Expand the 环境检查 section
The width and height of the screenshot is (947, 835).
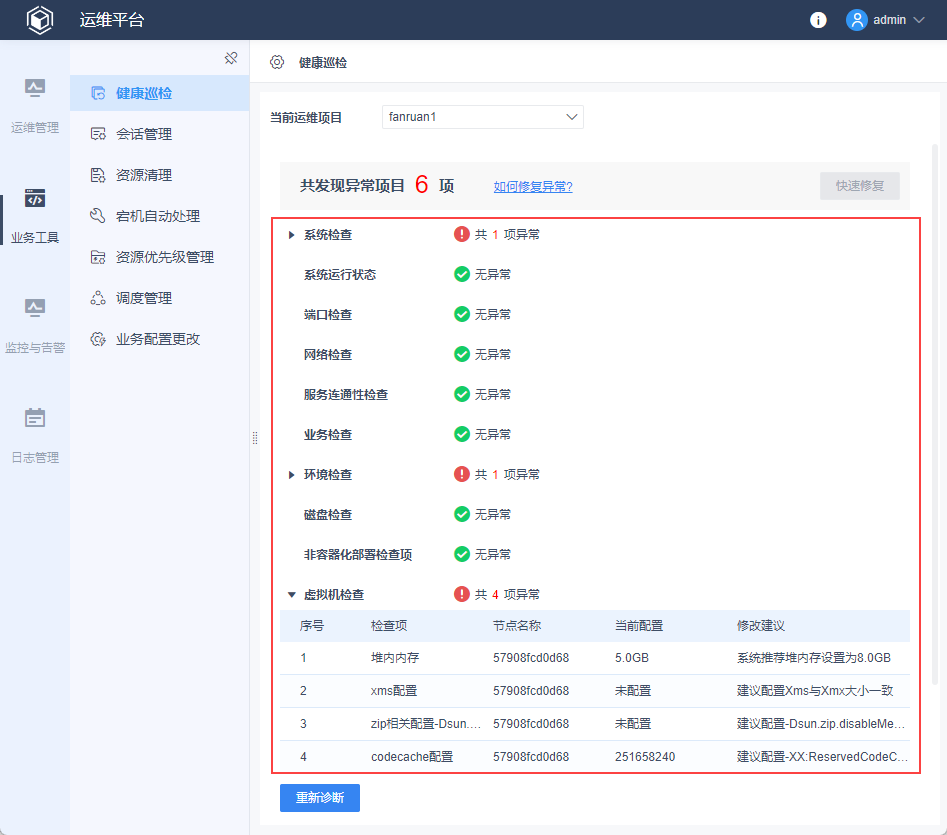point(291,475)
